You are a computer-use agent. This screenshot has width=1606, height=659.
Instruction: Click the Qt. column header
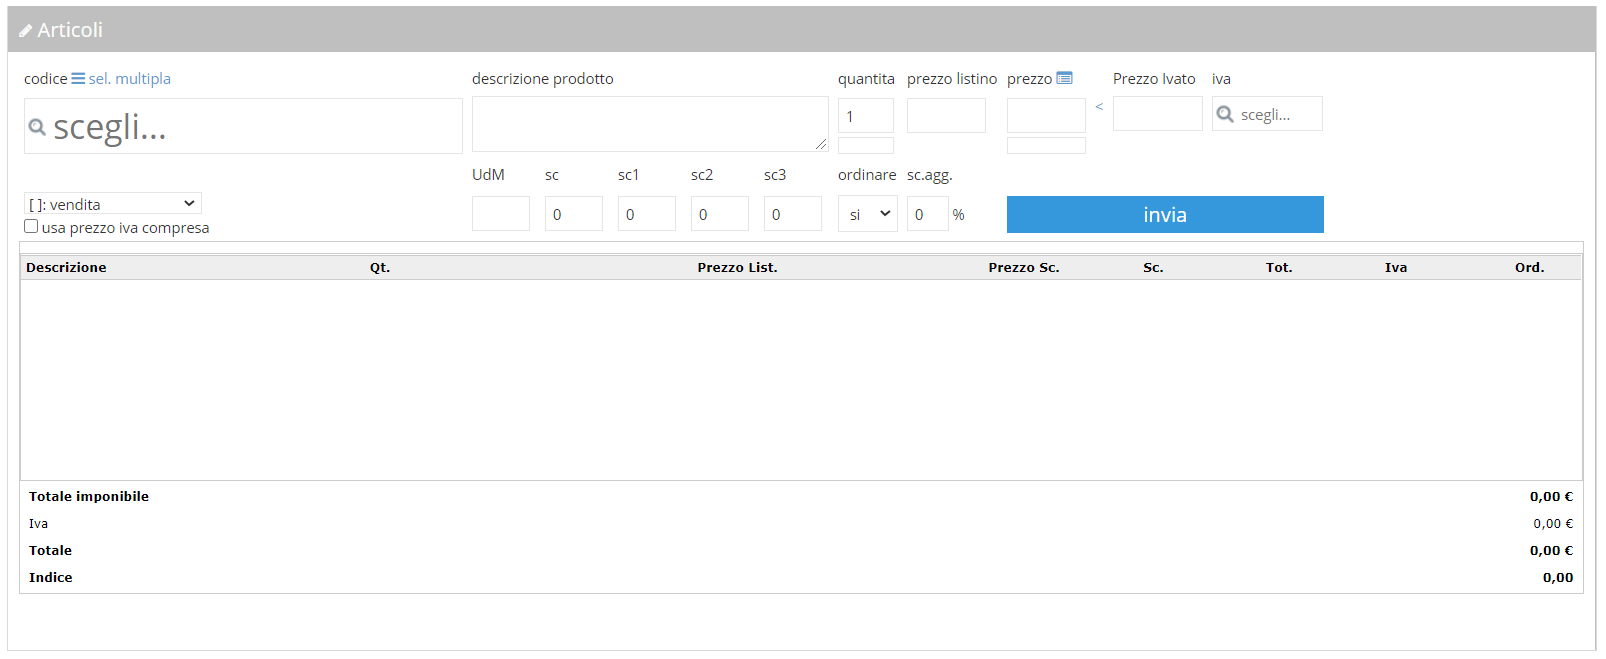click(380, 267)
